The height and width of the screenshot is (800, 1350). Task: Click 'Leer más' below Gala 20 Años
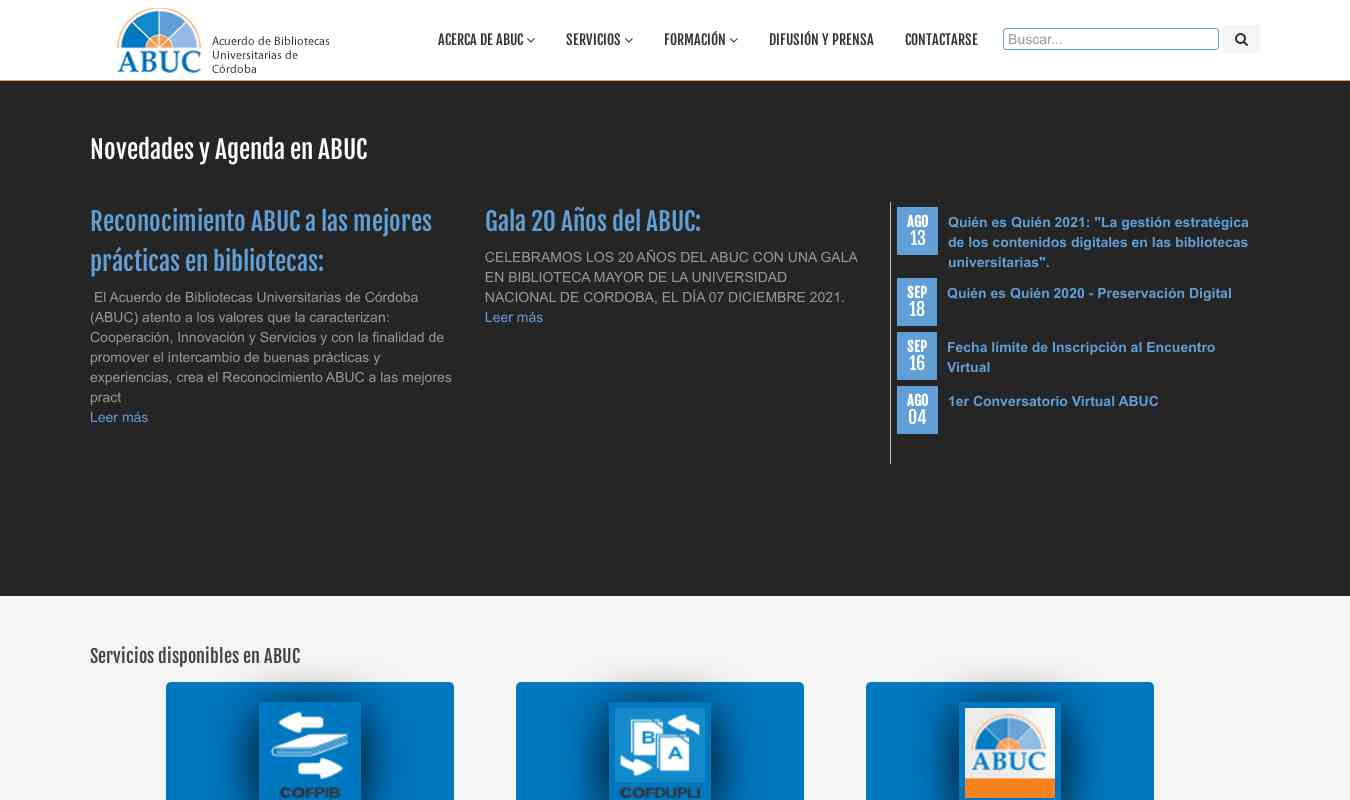click(x=513, y=317)
